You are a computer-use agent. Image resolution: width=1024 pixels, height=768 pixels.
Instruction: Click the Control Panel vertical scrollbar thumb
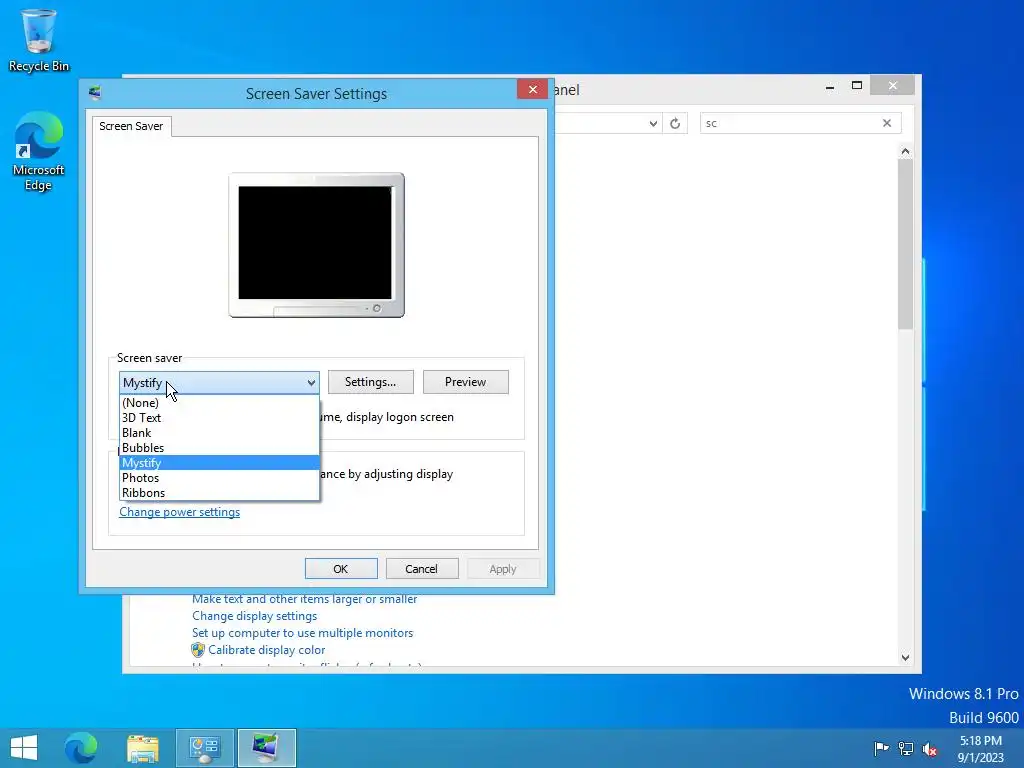click(x=905, y=244)
